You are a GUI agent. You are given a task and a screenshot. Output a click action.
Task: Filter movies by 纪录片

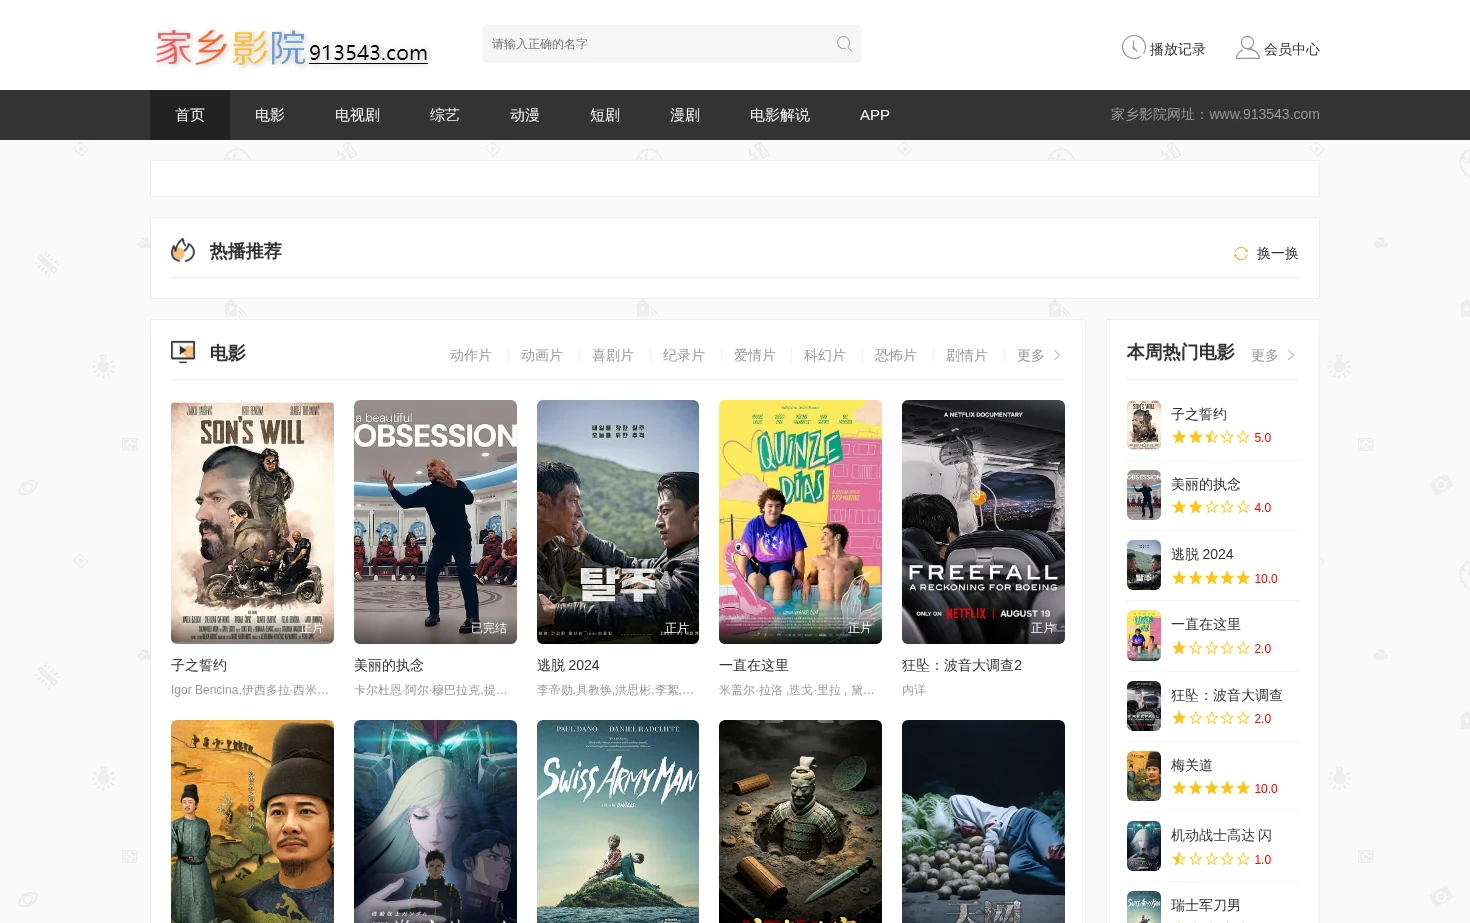pos(684,355)
